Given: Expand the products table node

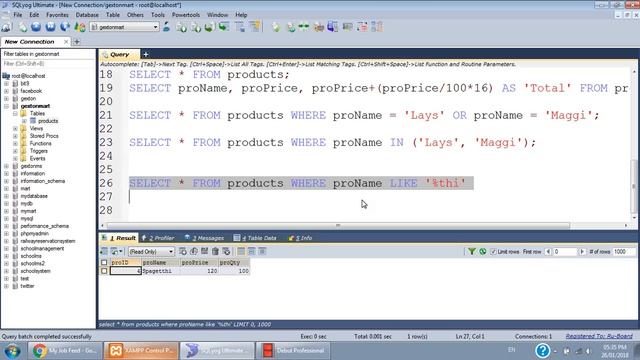Looking at the screenshot, I should point(24,121).
